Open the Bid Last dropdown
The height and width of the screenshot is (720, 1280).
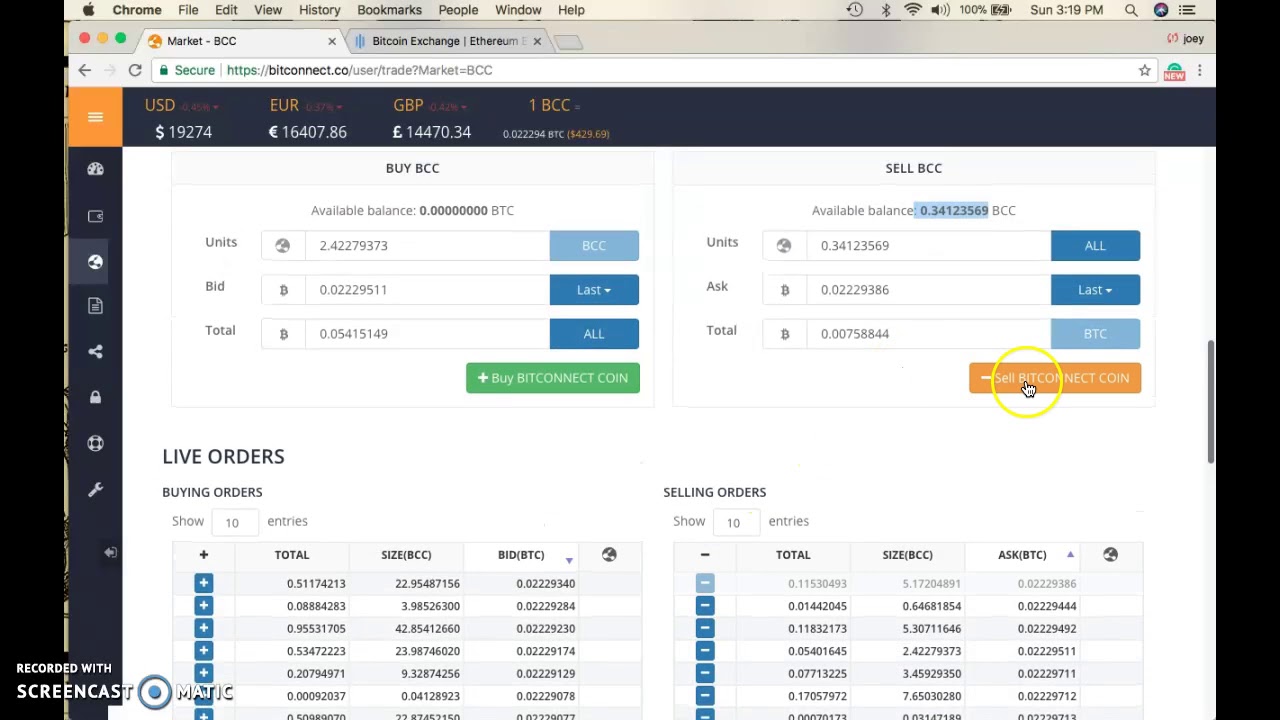coord(594,290)
